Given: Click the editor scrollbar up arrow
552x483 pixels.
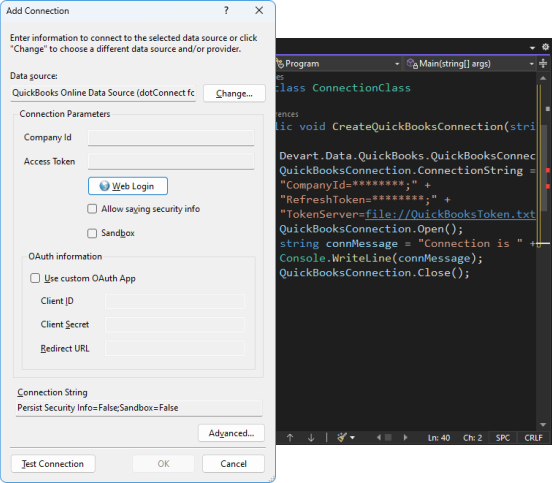Looking at the screenshot, I should pos(543,78).
